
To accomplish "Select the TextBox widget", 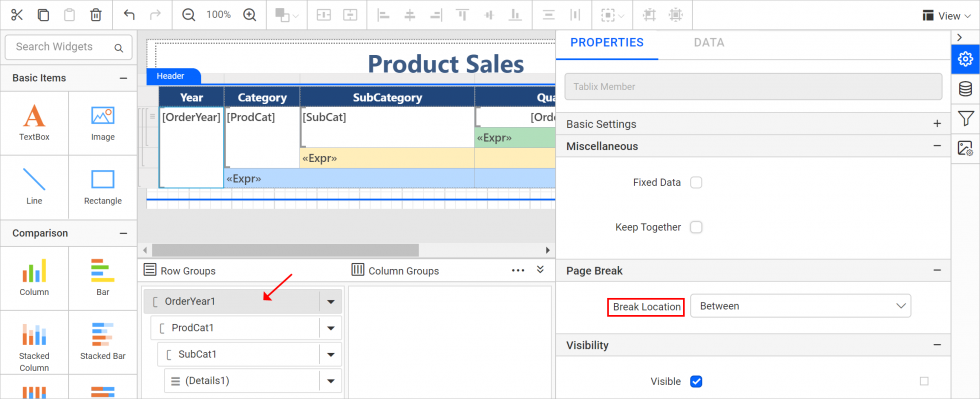I will (x=34, y=123).
